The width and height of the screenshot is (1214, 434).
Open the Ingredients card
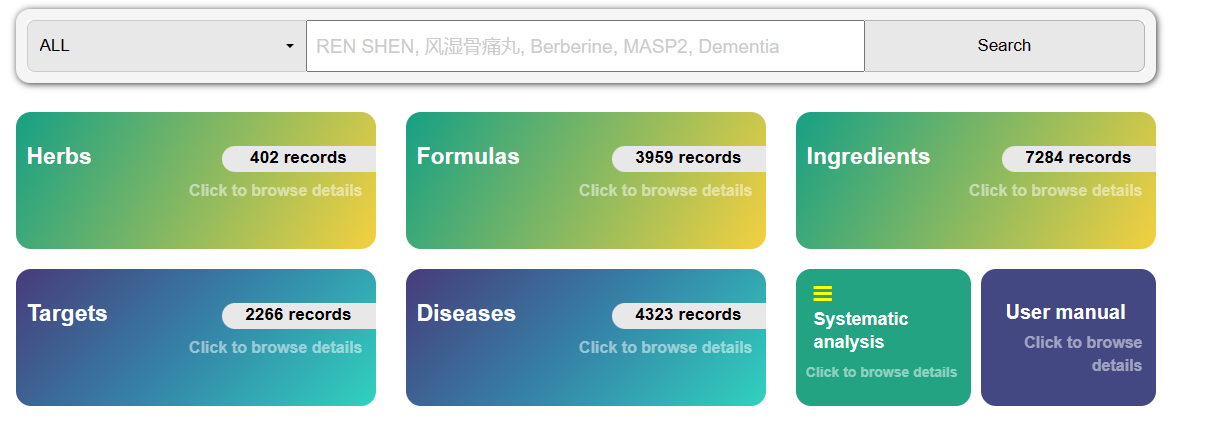868,156
